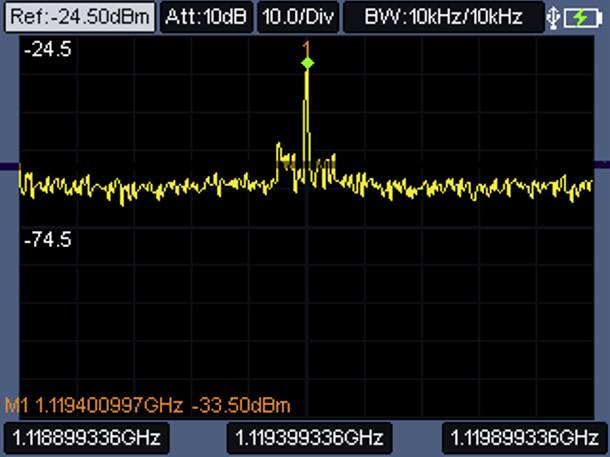The width and height of the screenshot is (610, 457).
Task: Edit the center frequency 1.119399336GHz
Action: (309, 438)
